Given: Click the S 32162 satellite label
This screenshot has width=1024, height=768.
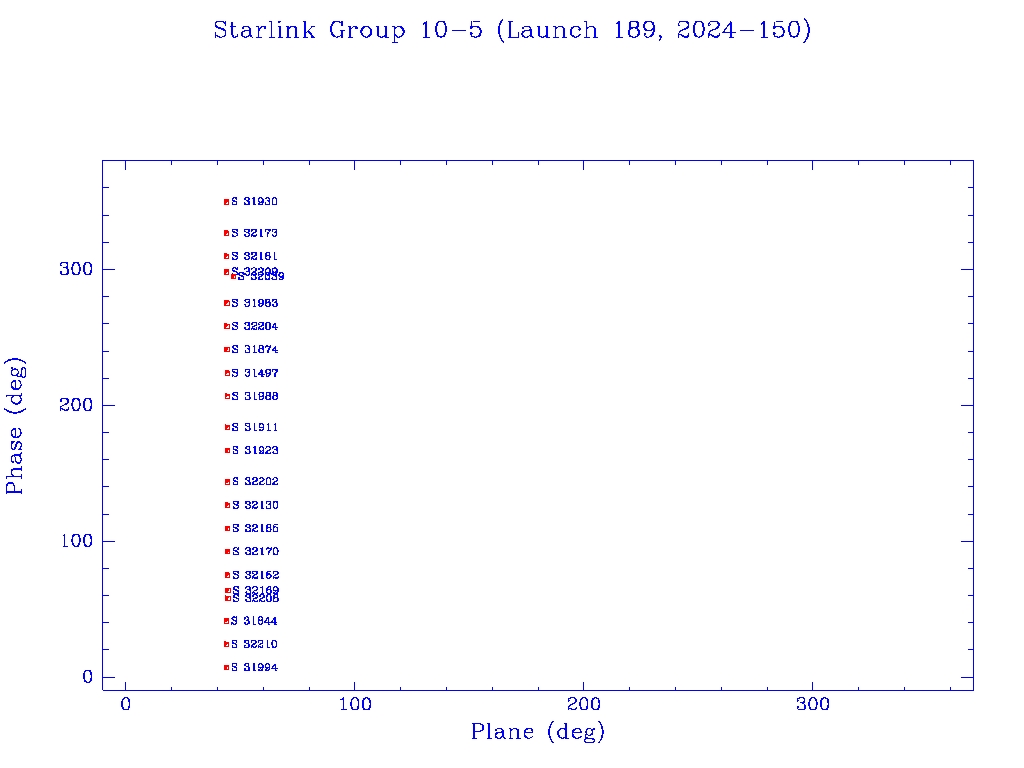Looking at the screenshot, I should [256, 575].
